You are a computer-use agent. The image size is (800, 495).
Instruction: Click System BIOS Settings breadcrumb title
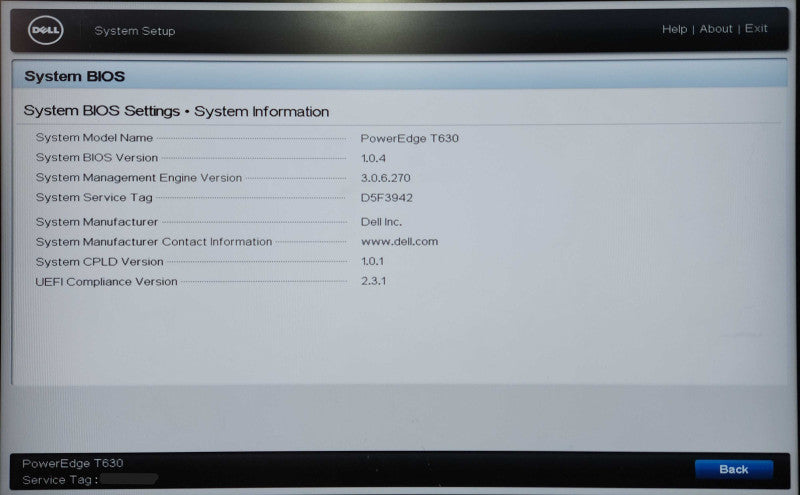coord(102,111)
